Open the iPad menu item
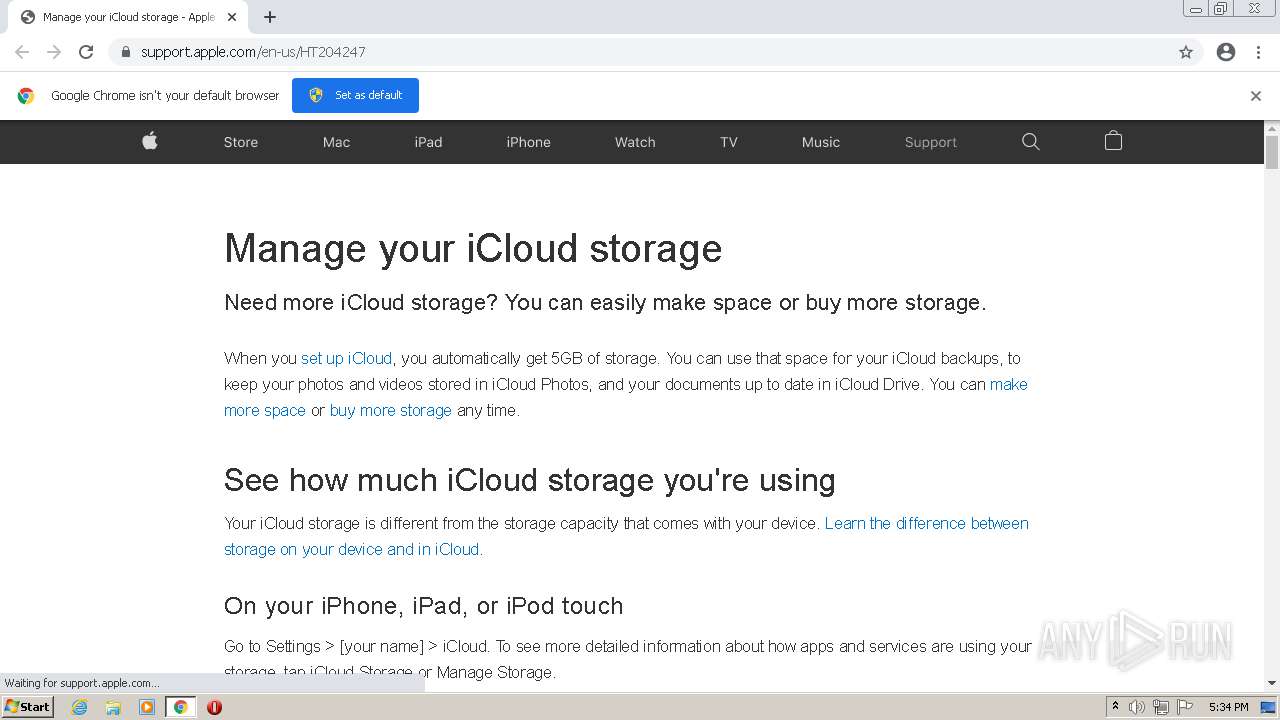Viewport: 1280px width, 720px height. (428, 142)
